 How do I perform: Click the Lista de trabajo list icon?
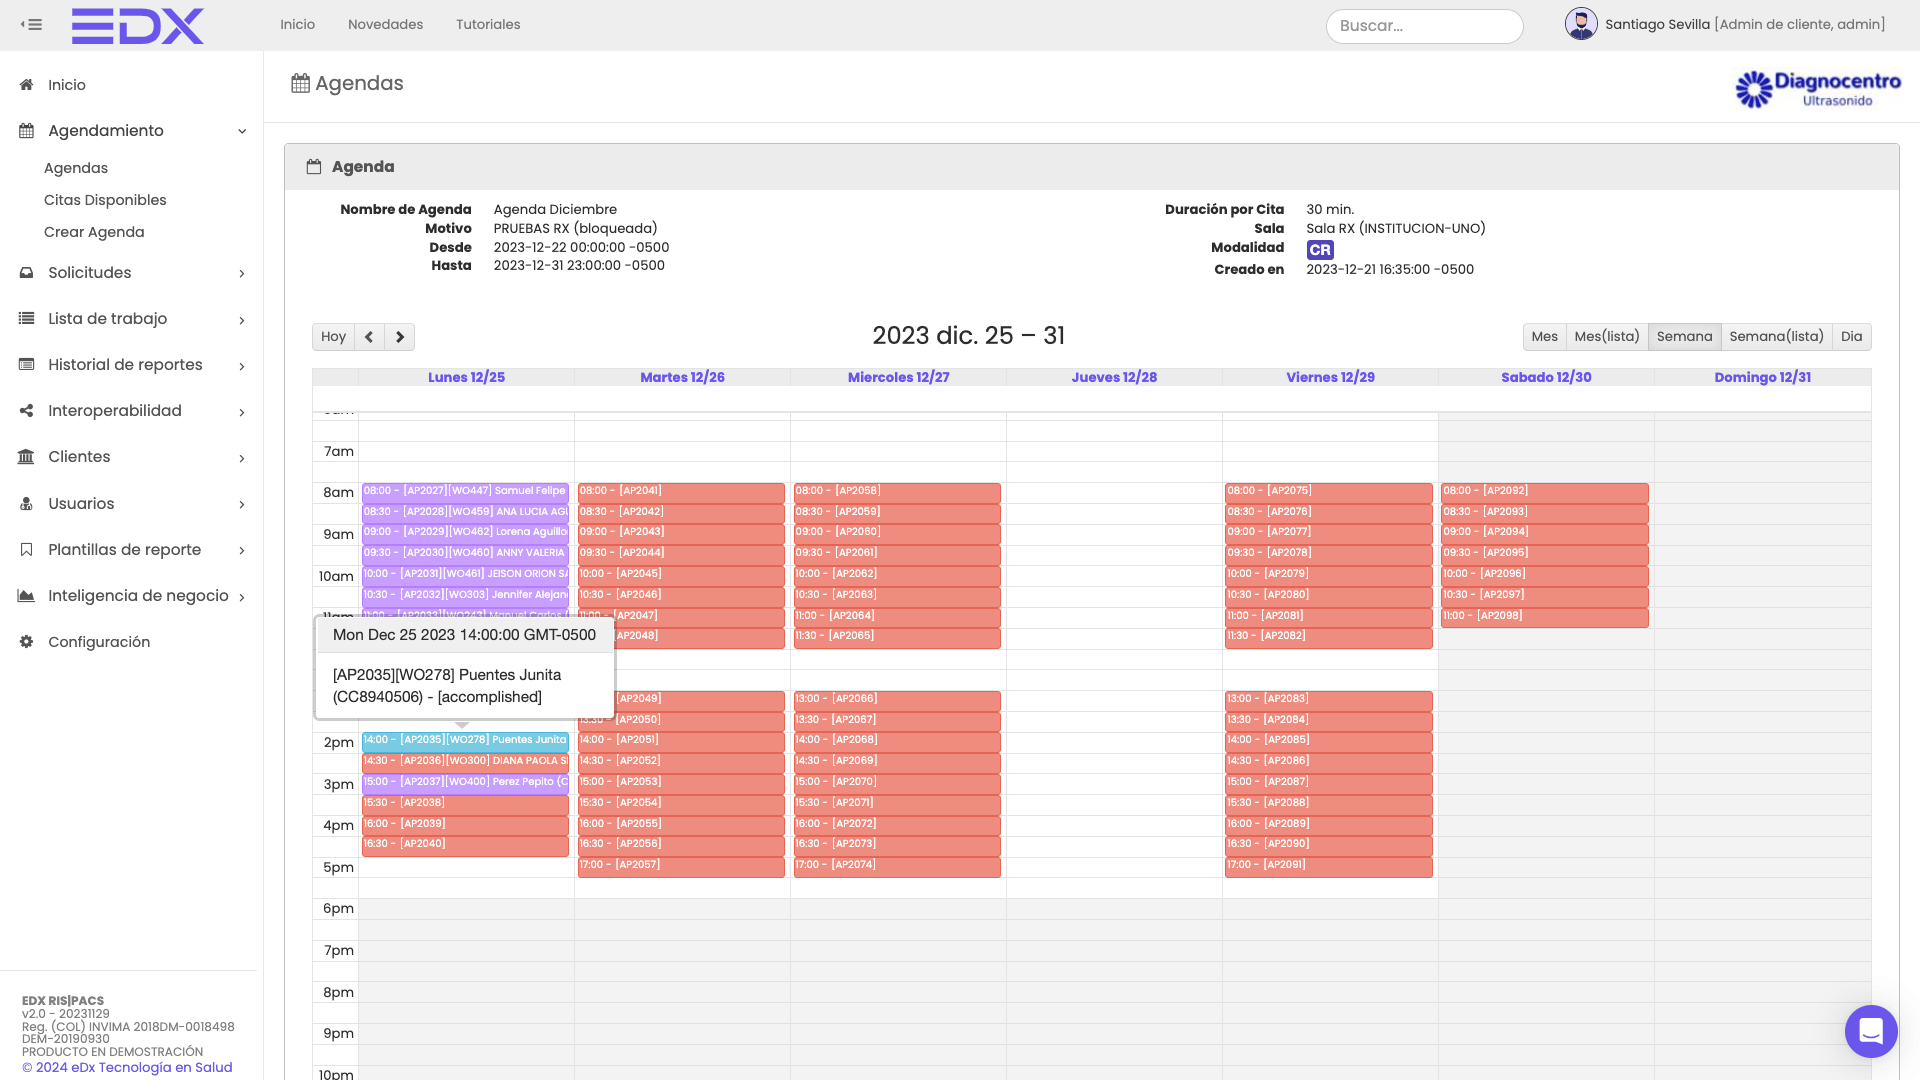pos(27,319)
